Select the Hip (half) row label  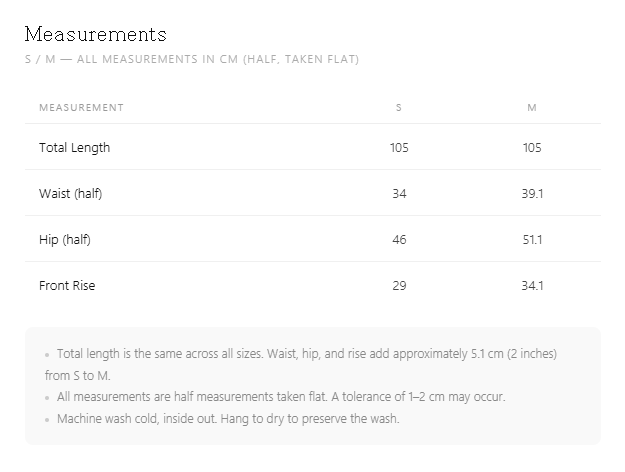click(65, 240)
